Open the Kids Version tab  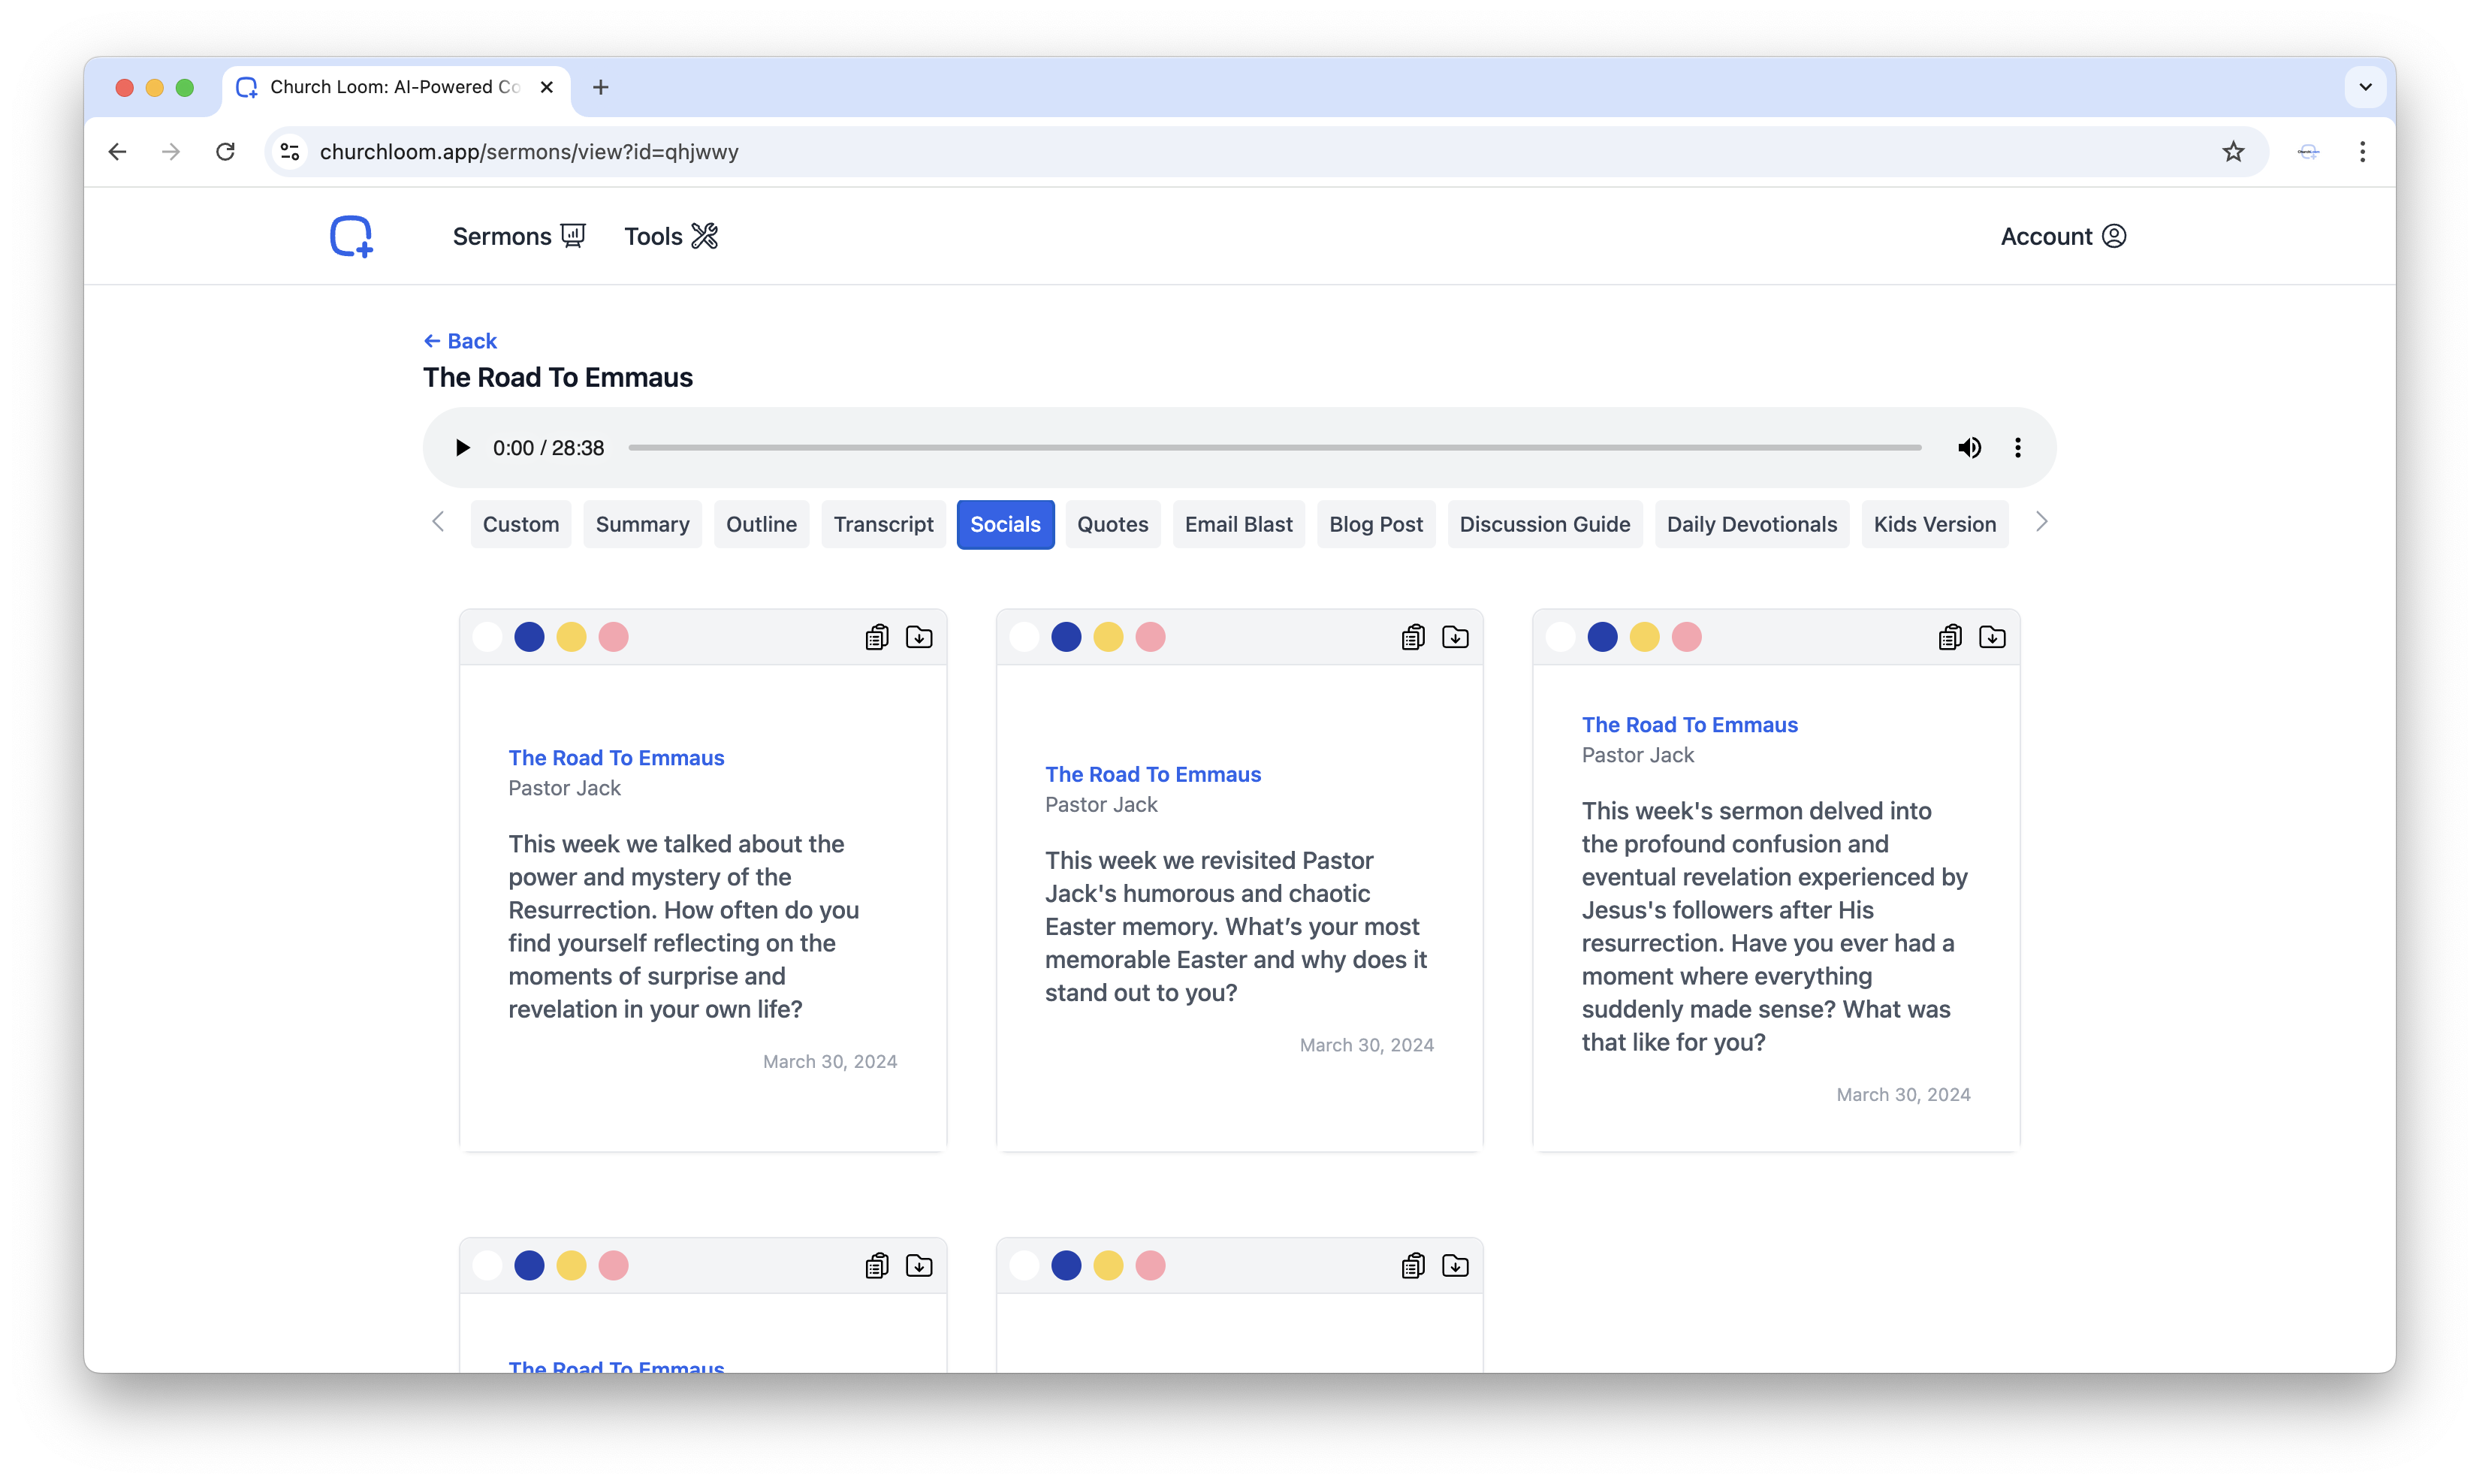(1935, 524)
